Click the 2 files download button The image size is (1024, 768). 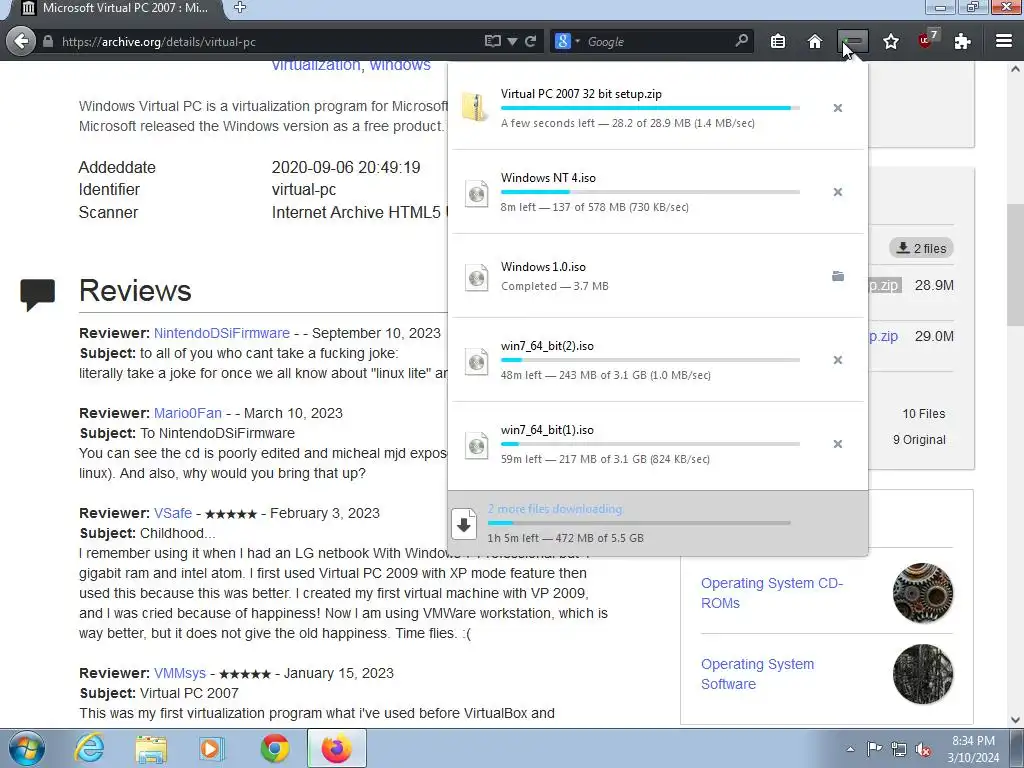point(921,248)
